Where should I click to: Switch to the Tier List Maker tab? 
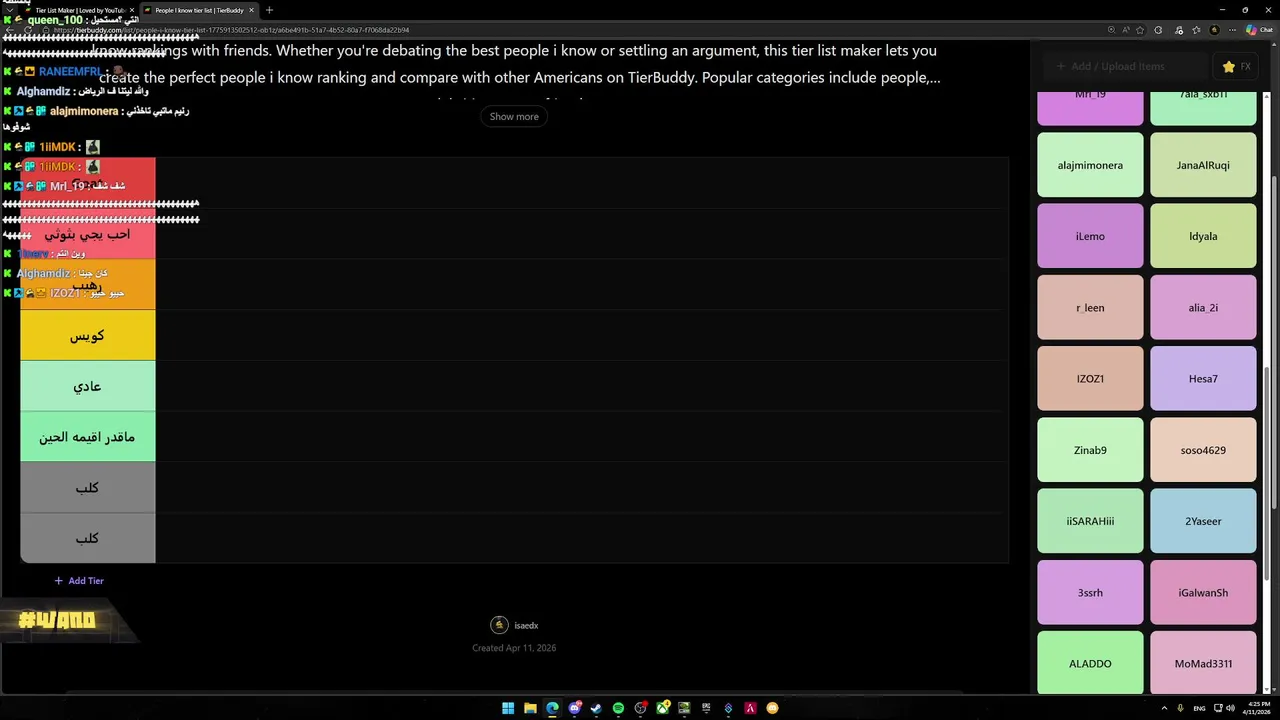pos(80,10)
